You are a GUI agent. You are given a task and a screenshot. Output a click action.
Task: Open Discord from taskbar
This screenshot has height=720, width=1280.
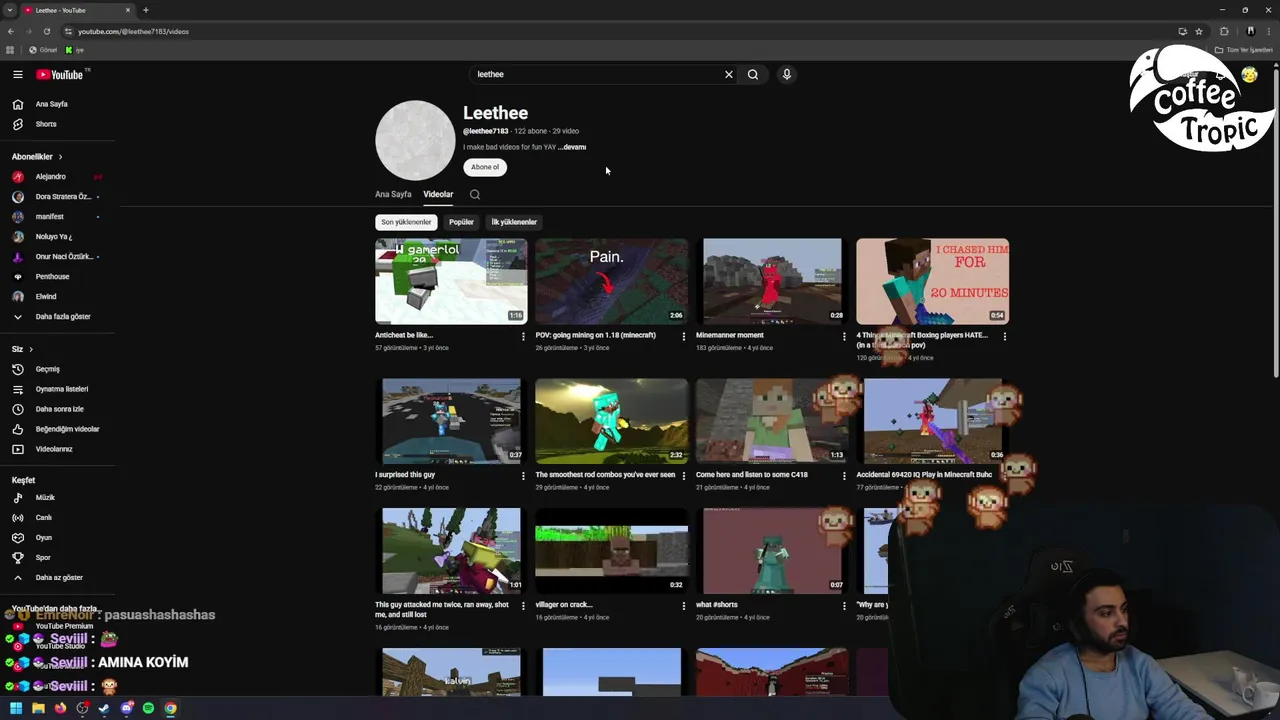[x=126, y=708]
